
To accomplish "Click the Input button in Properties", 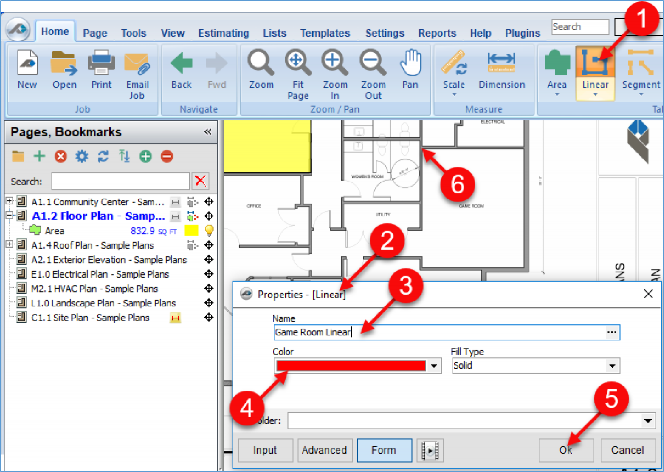I will pos(265,450).
